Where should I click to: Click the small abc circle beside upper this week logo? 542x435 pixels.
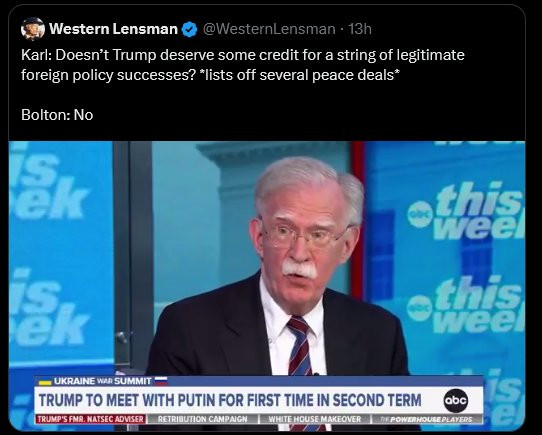pos(419,215)
